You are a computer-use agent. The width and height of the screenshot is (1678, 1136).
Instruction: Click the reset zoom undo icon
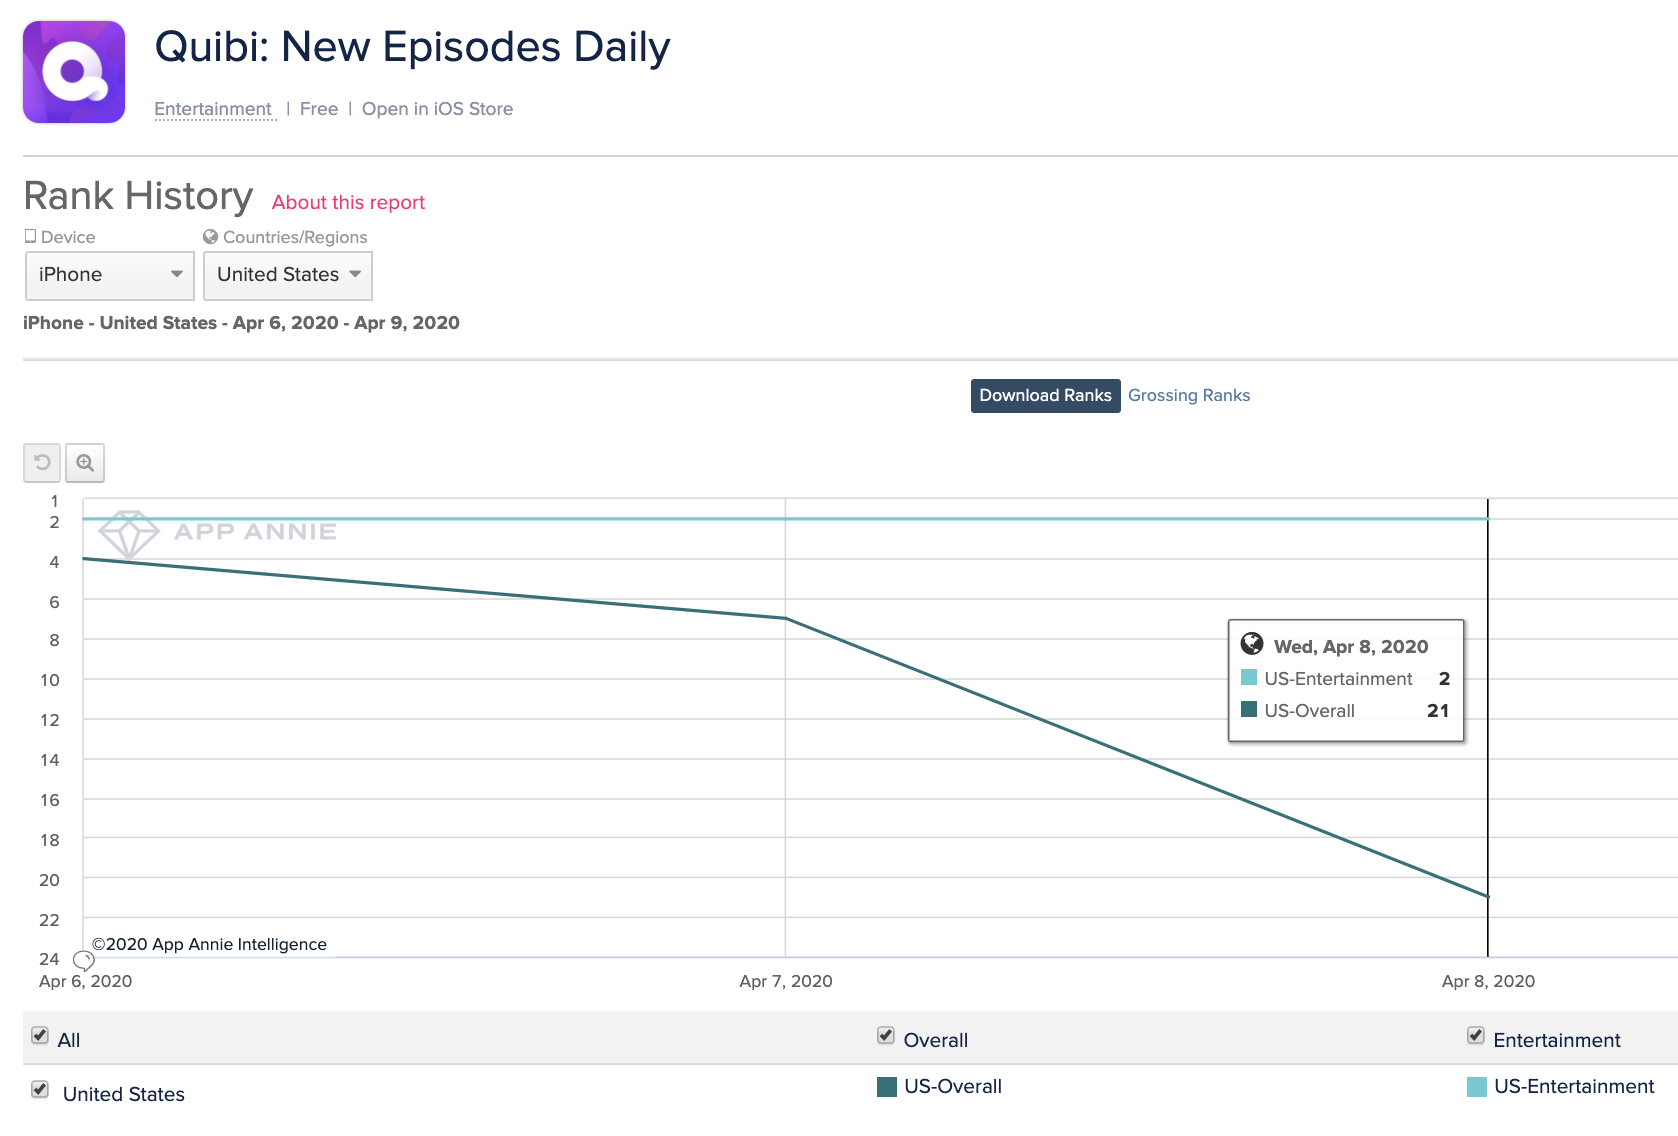[42, 462]
